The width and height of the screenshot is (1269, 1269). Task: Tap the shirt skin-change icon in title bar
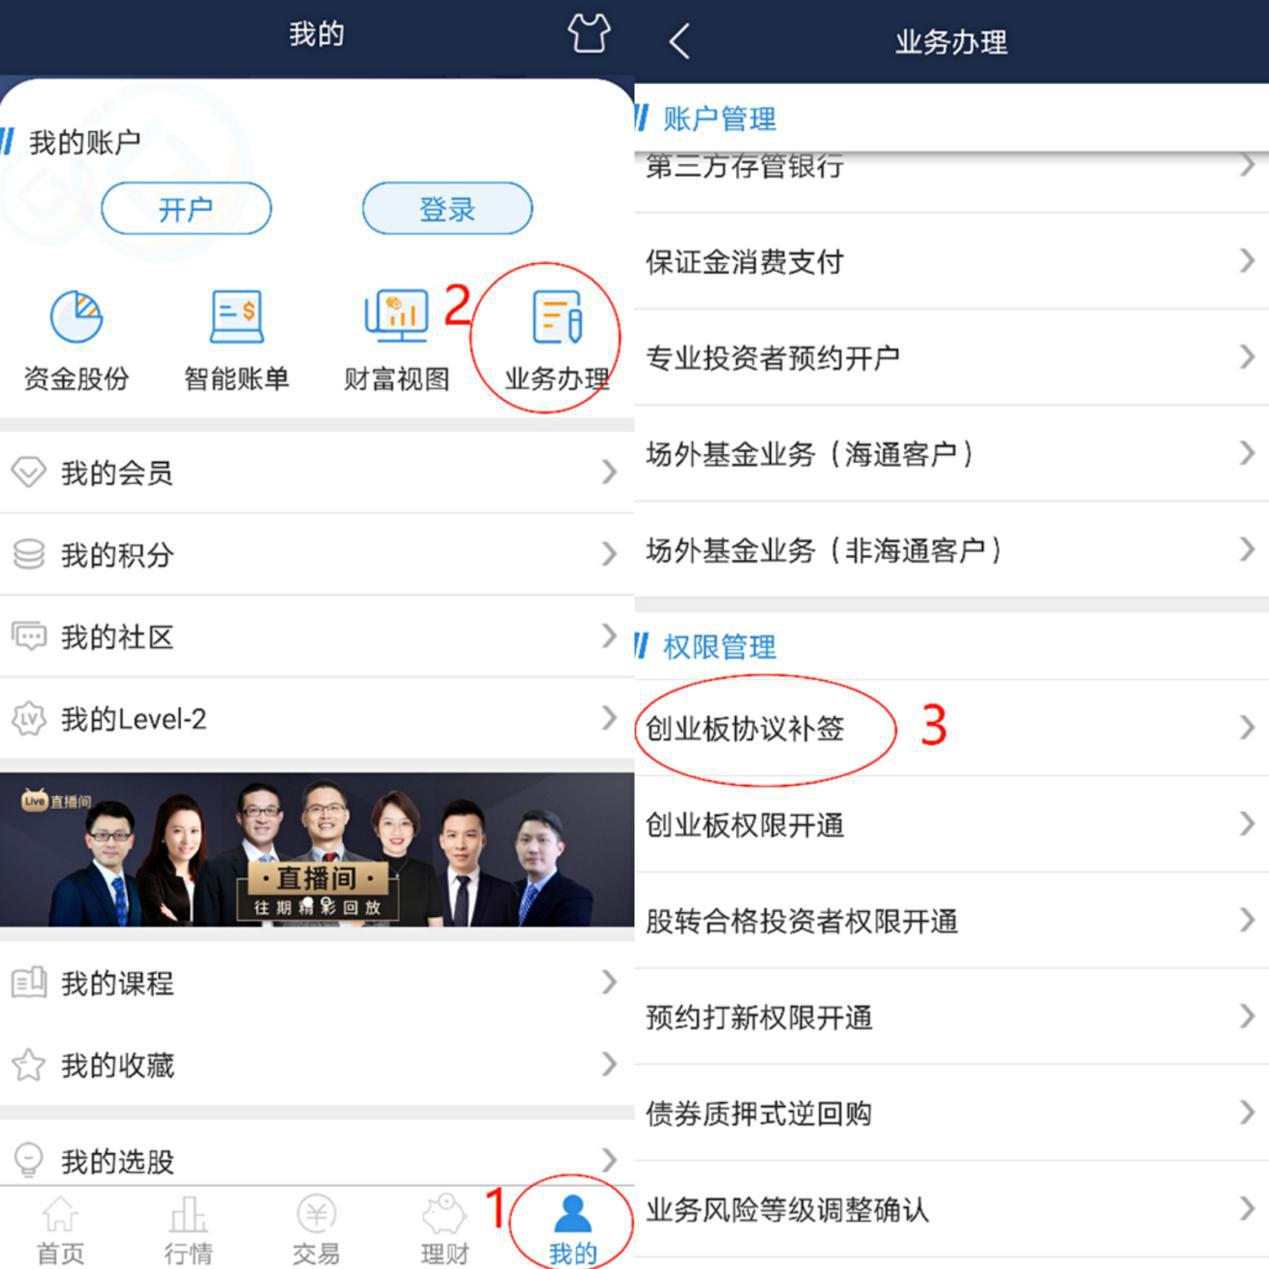point(587,33)
